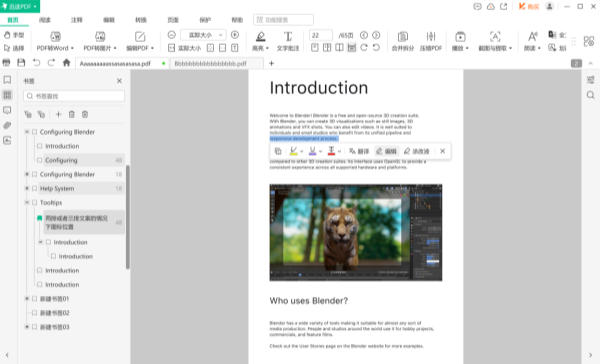Add a new bookmark with plus icon
The image size is (600, 364).
(x=59, y=114)
